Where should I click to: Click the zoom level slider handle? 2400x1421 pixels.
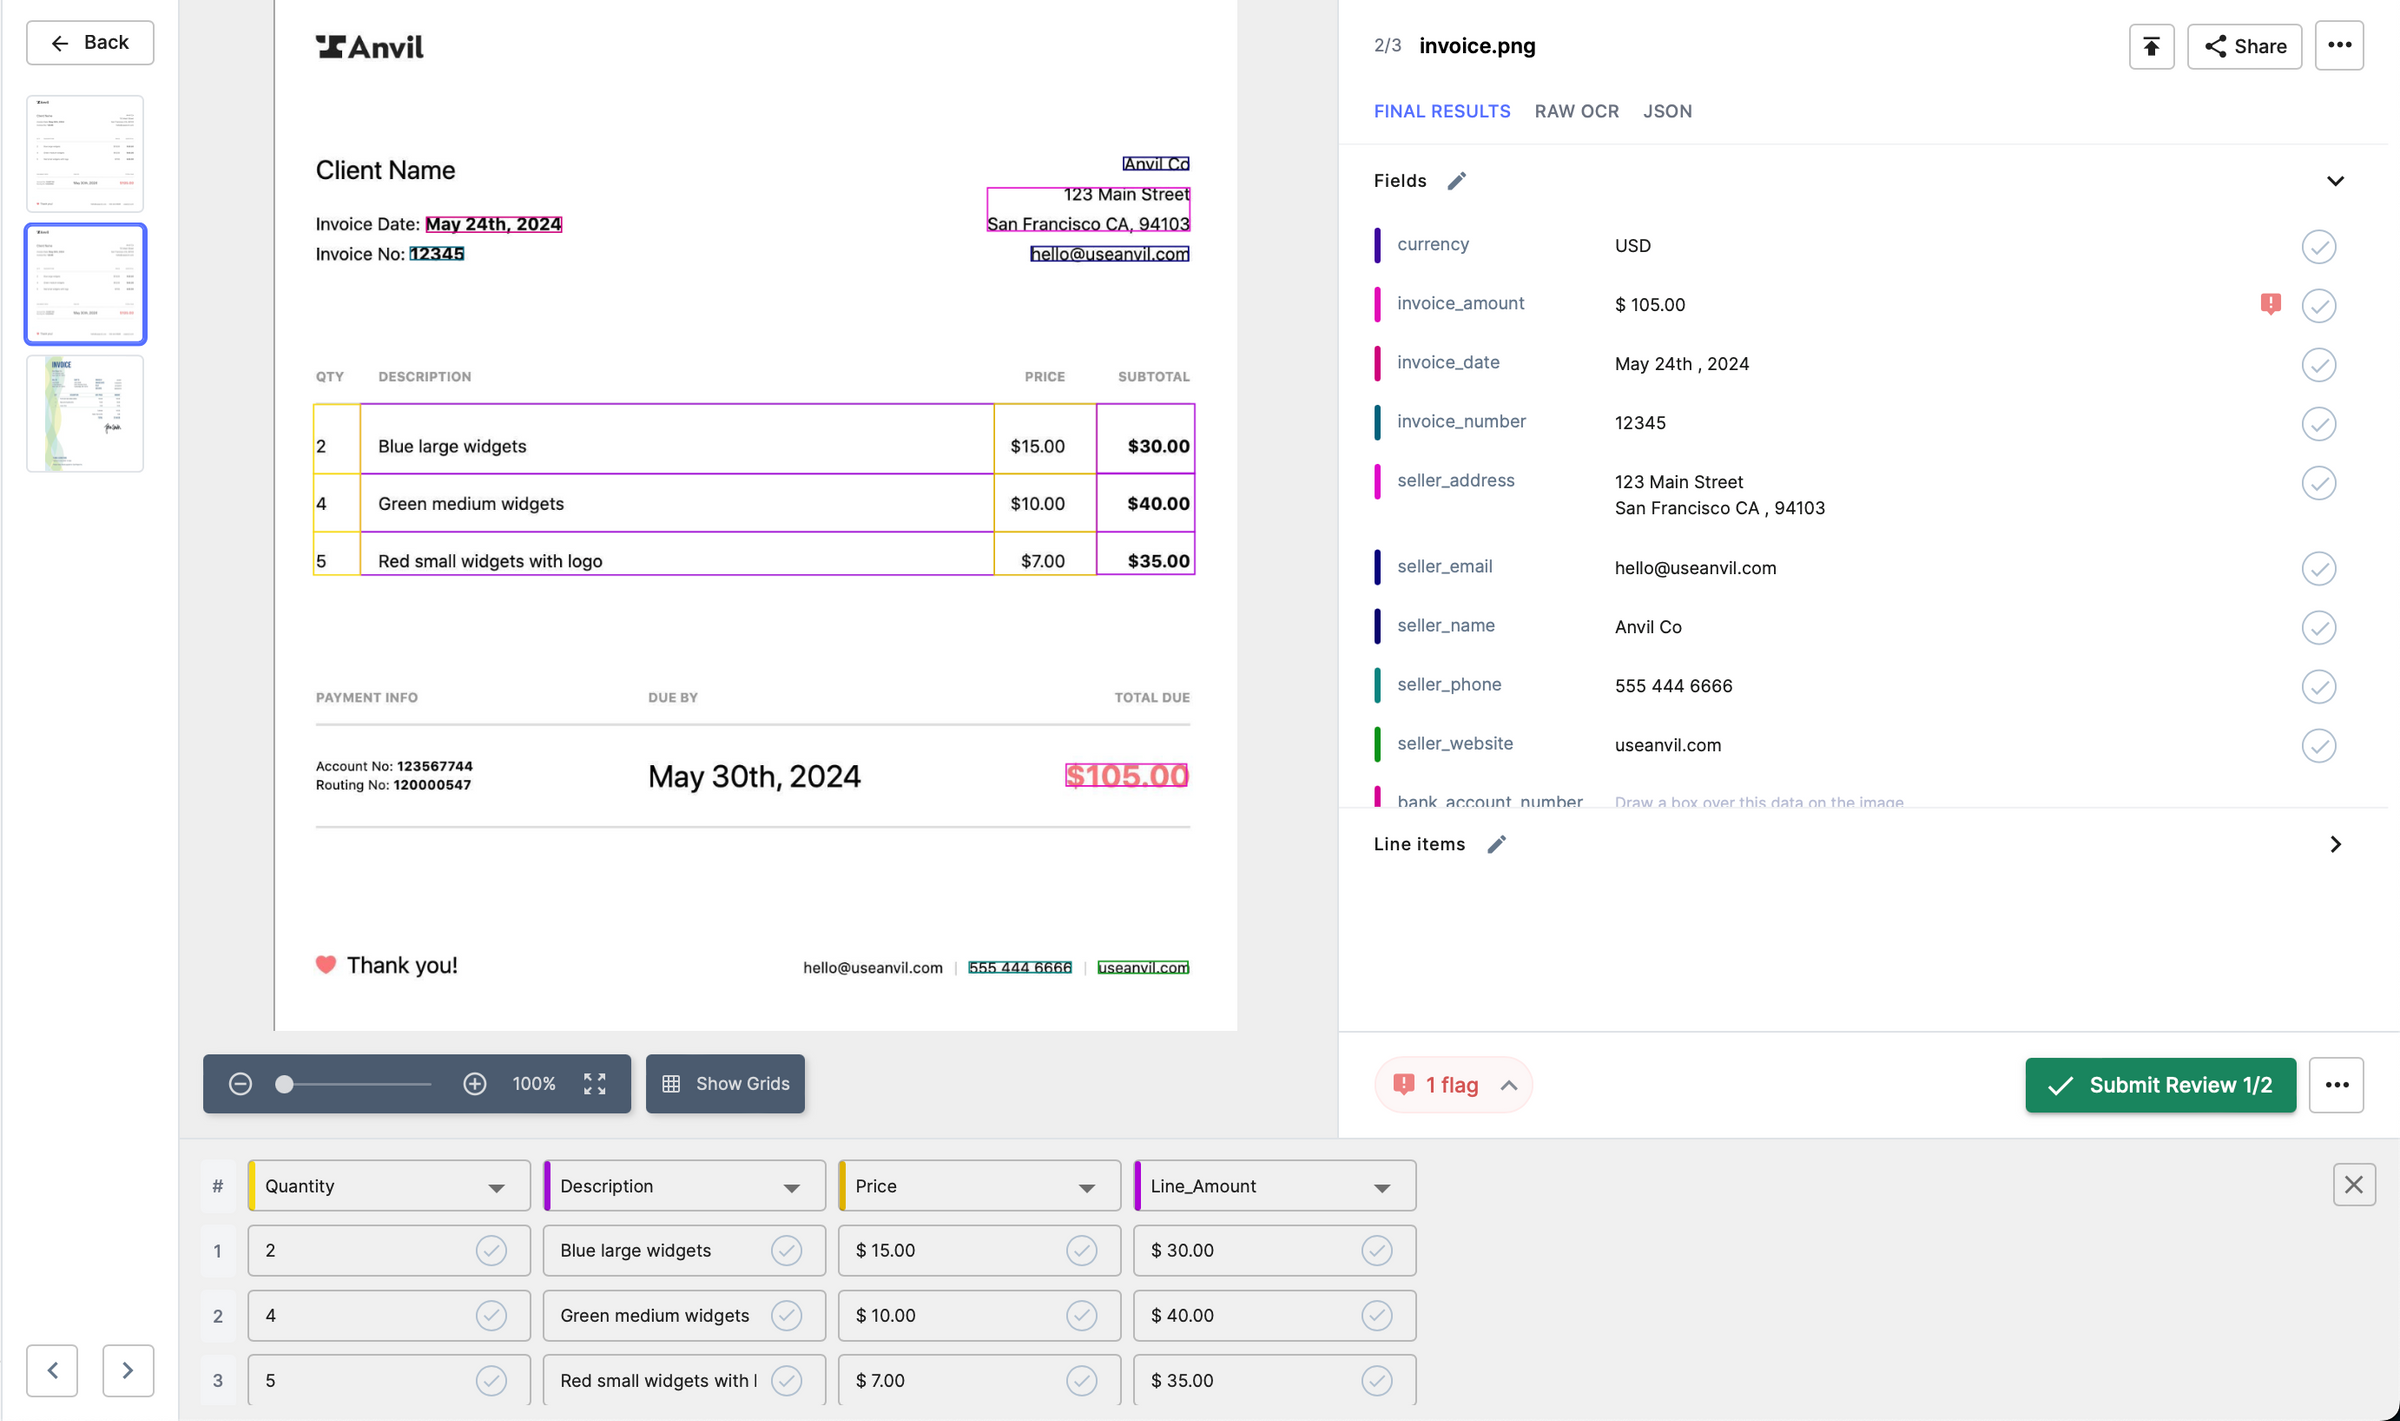(285, 1084)
